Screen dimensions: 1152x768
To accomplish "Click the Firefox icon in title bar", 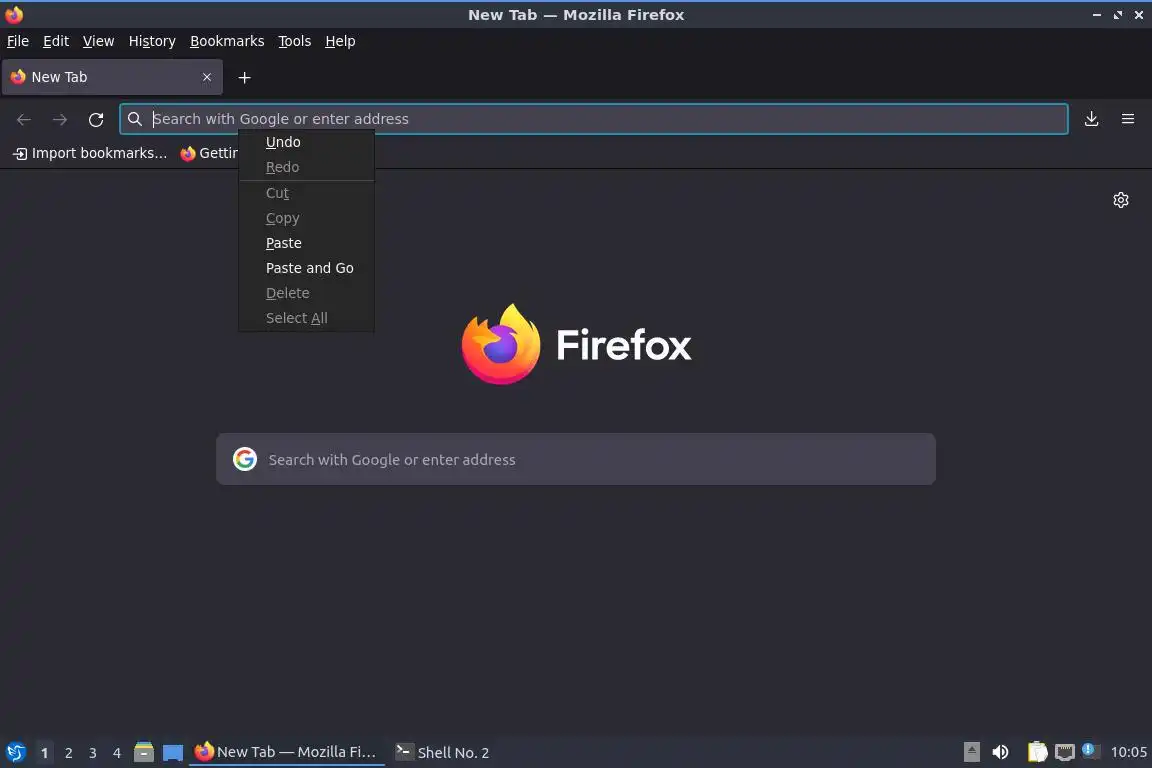I will tap(14, 15).
